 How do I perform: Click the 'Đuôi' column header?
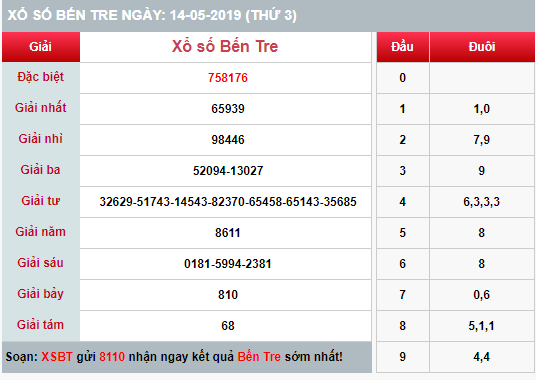[x=482, y=47]
